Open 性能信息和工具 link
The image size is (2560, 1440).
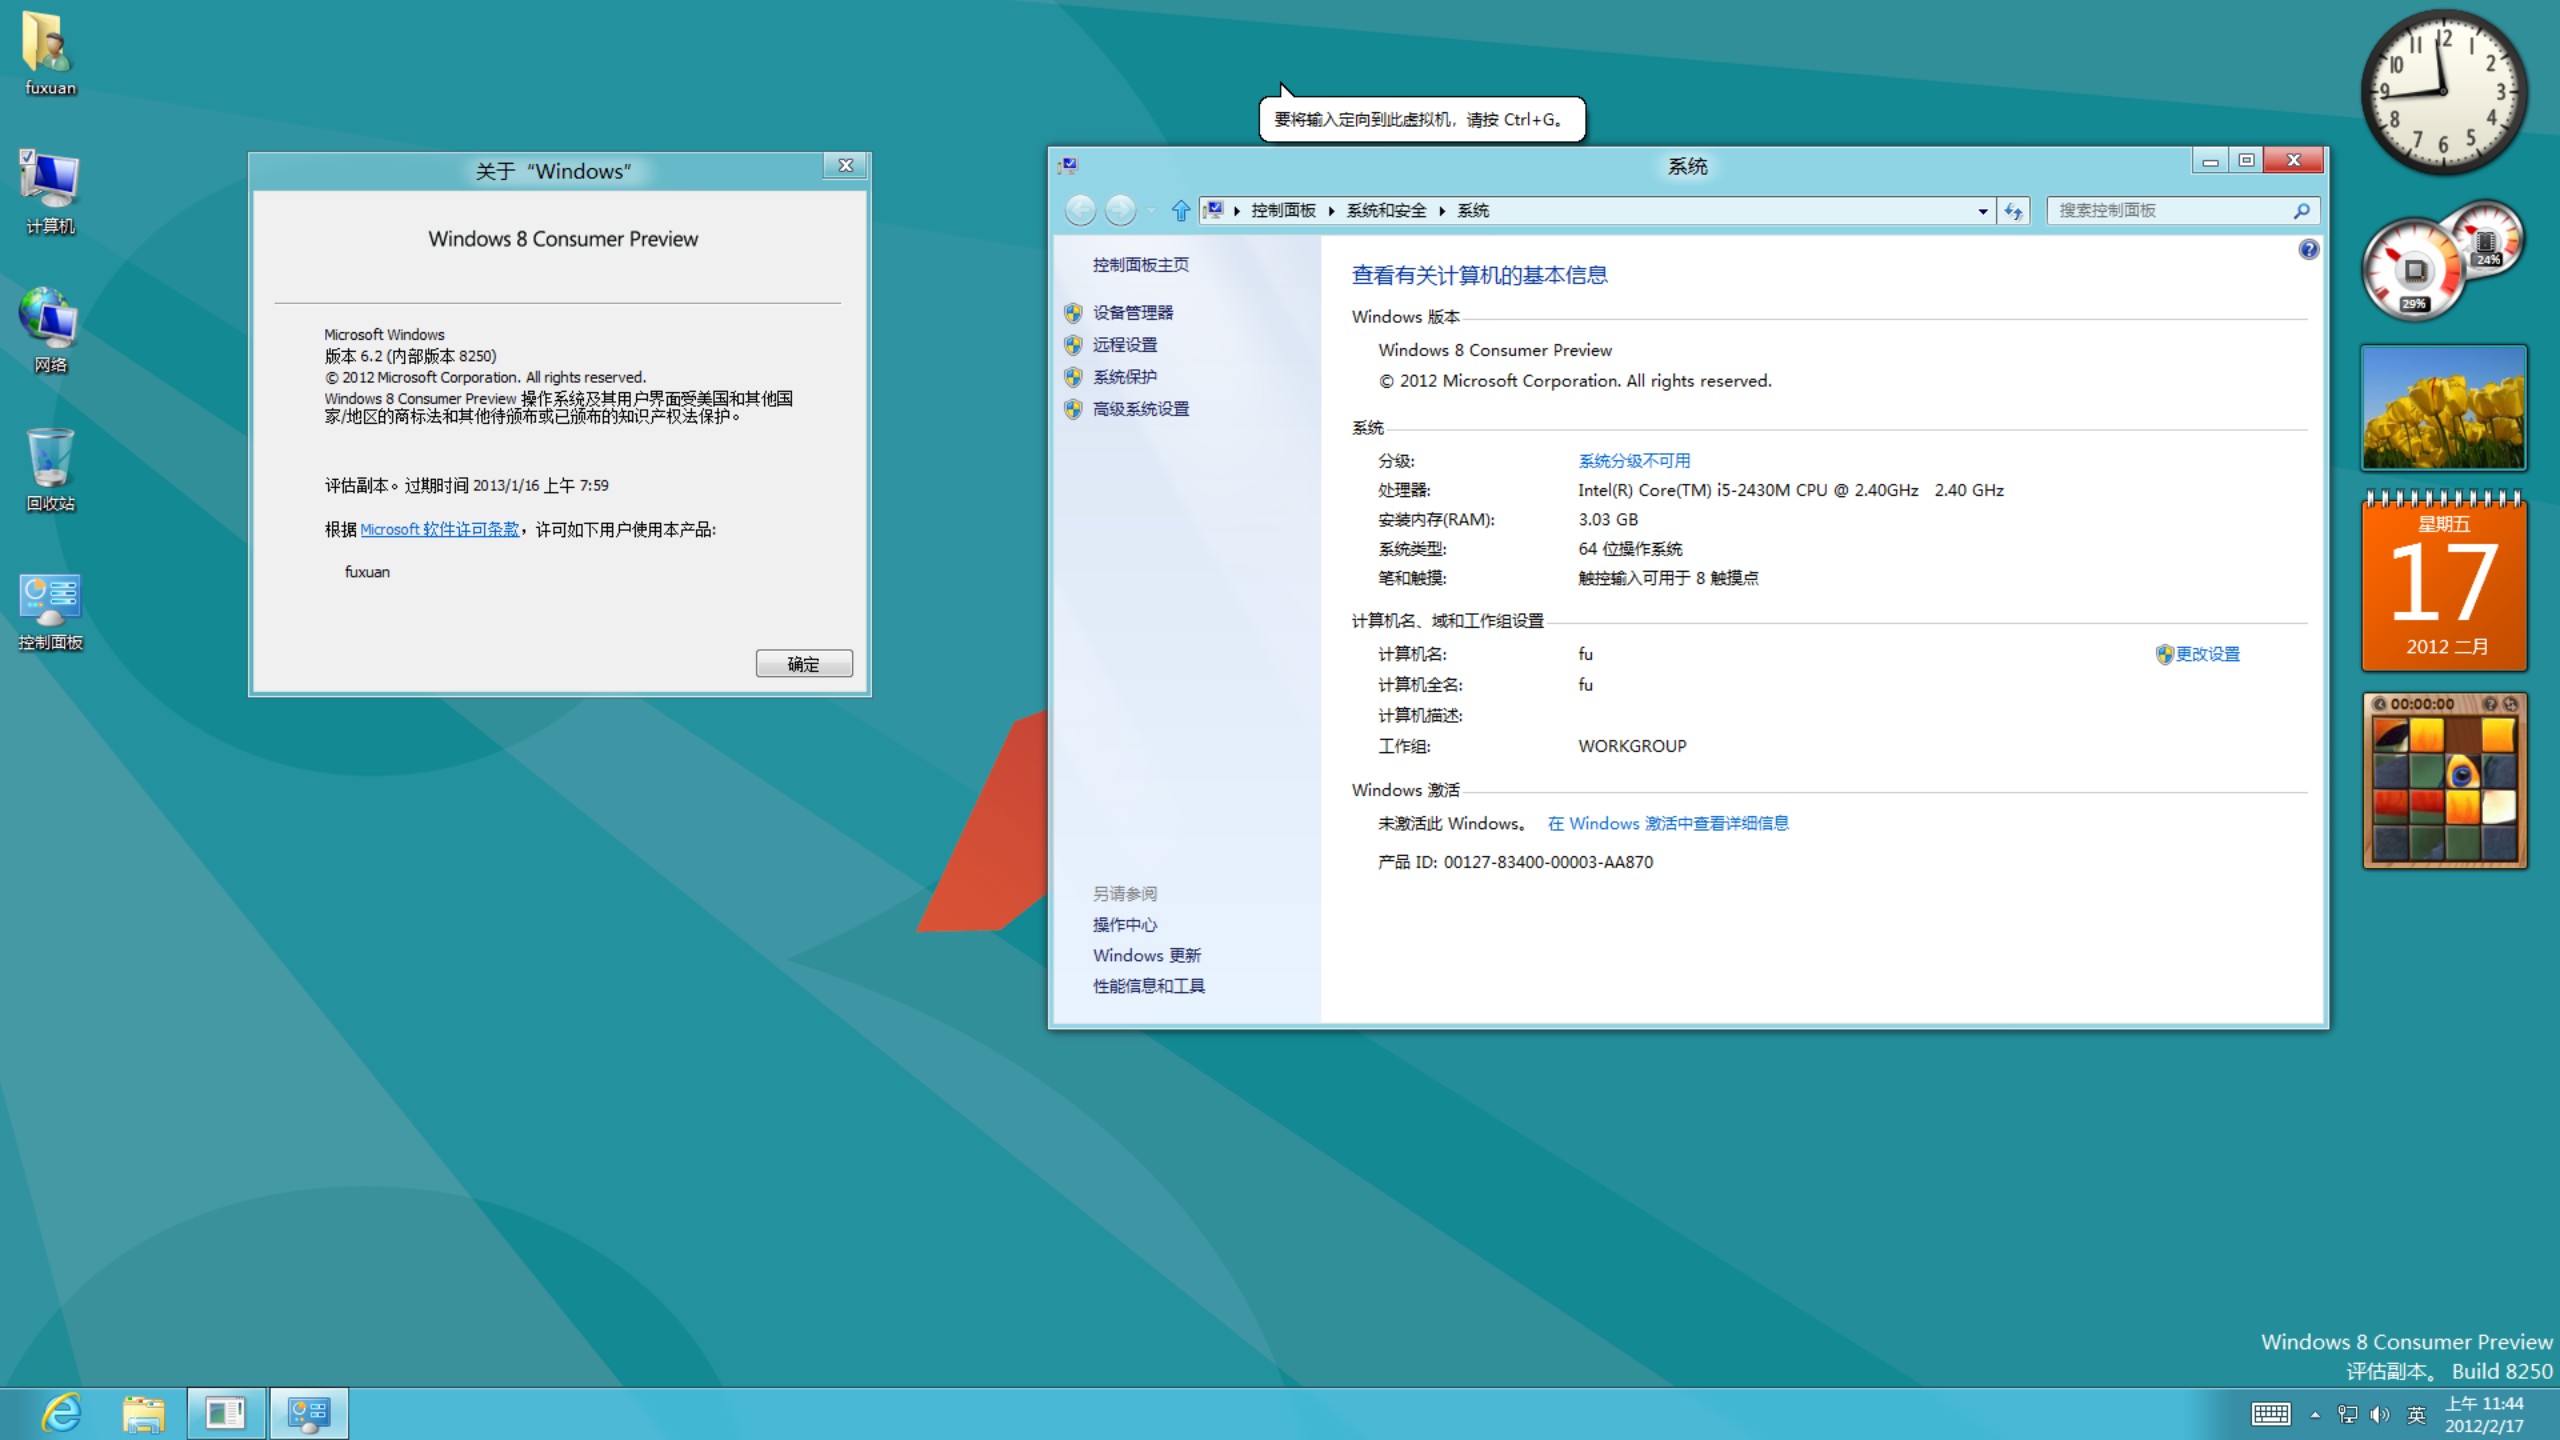point(1148,986)
